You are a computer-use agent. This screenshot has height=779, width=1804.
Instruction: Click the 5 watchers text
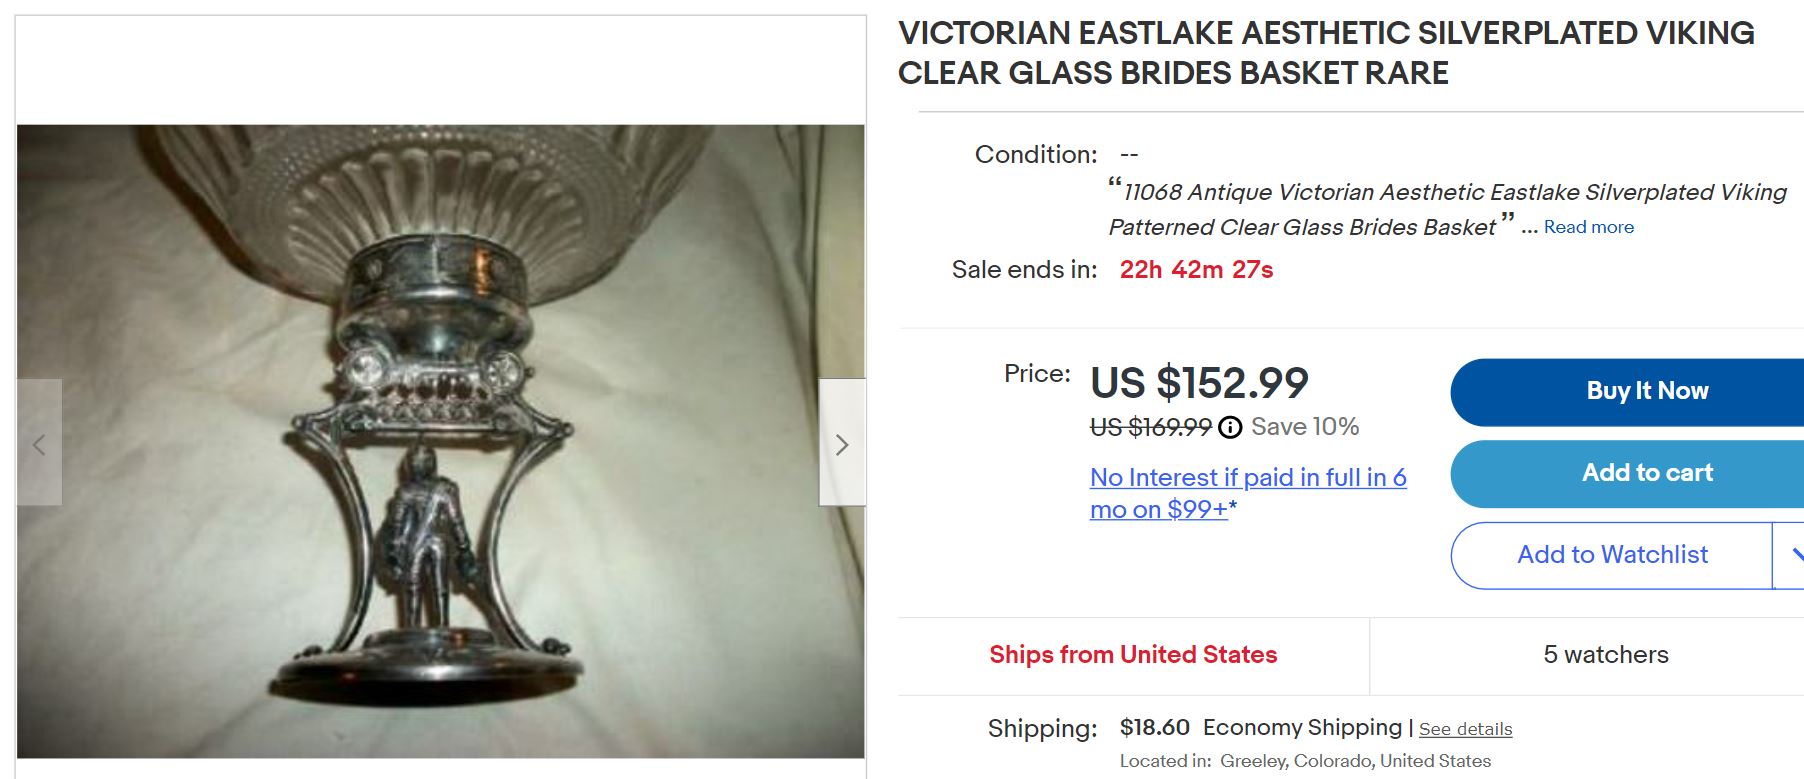click(1605, 655)
